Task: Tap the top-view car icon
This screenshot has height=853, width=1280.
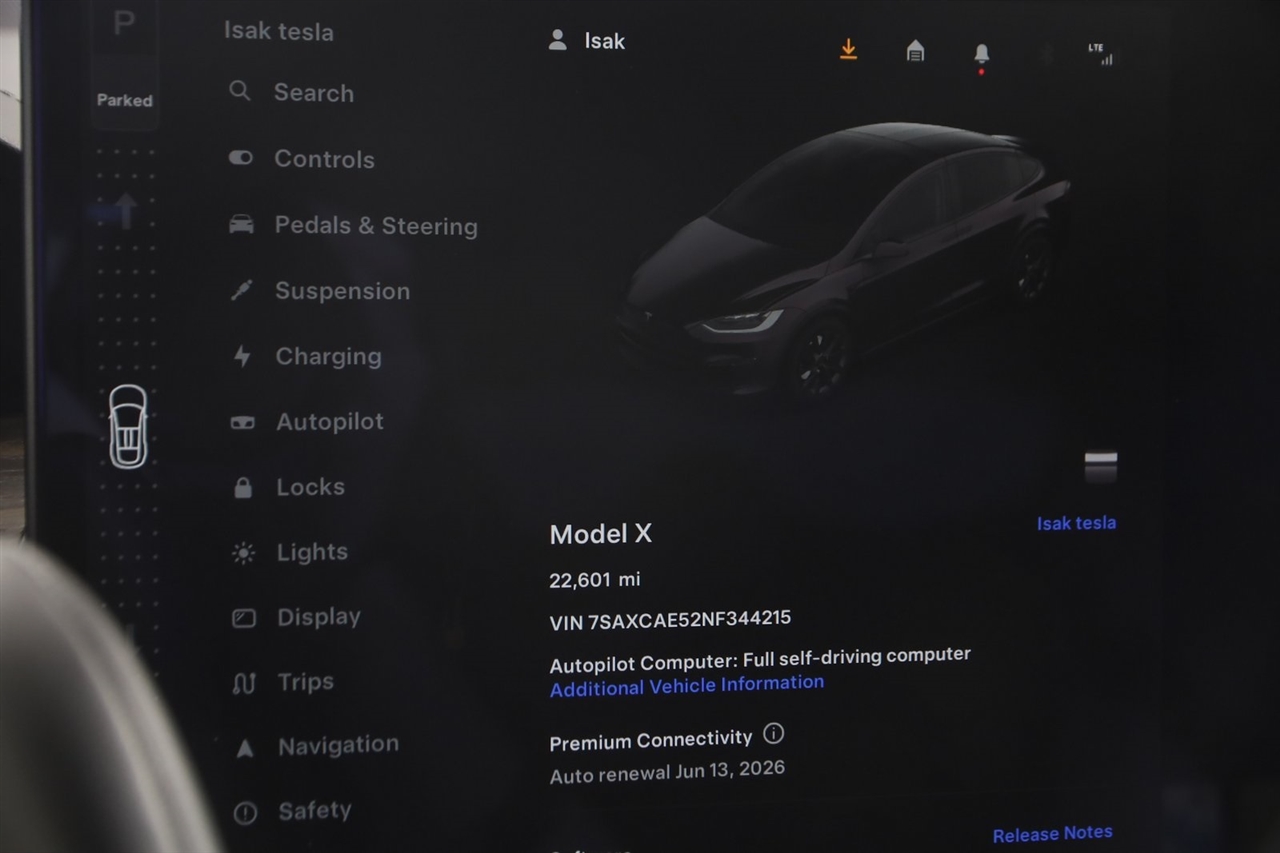Action: [128, 427]
